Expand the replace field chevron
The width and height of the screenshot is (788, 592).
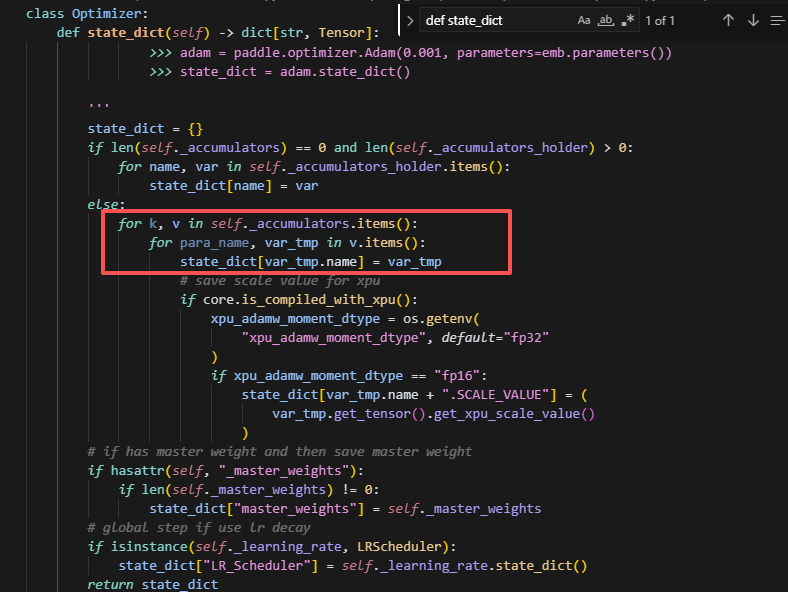(410, 20)
